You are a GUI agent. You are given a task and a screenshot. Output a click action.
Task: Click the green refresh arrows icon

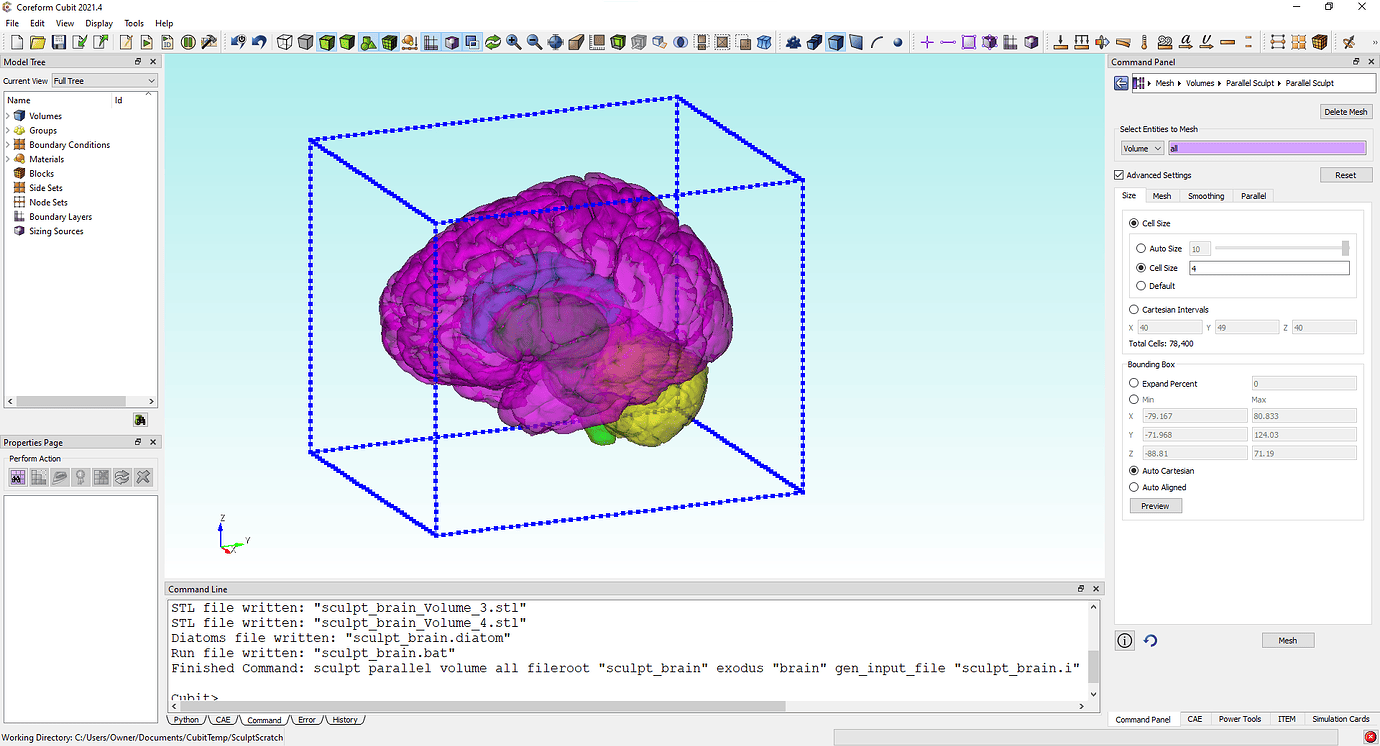(492, 42)
